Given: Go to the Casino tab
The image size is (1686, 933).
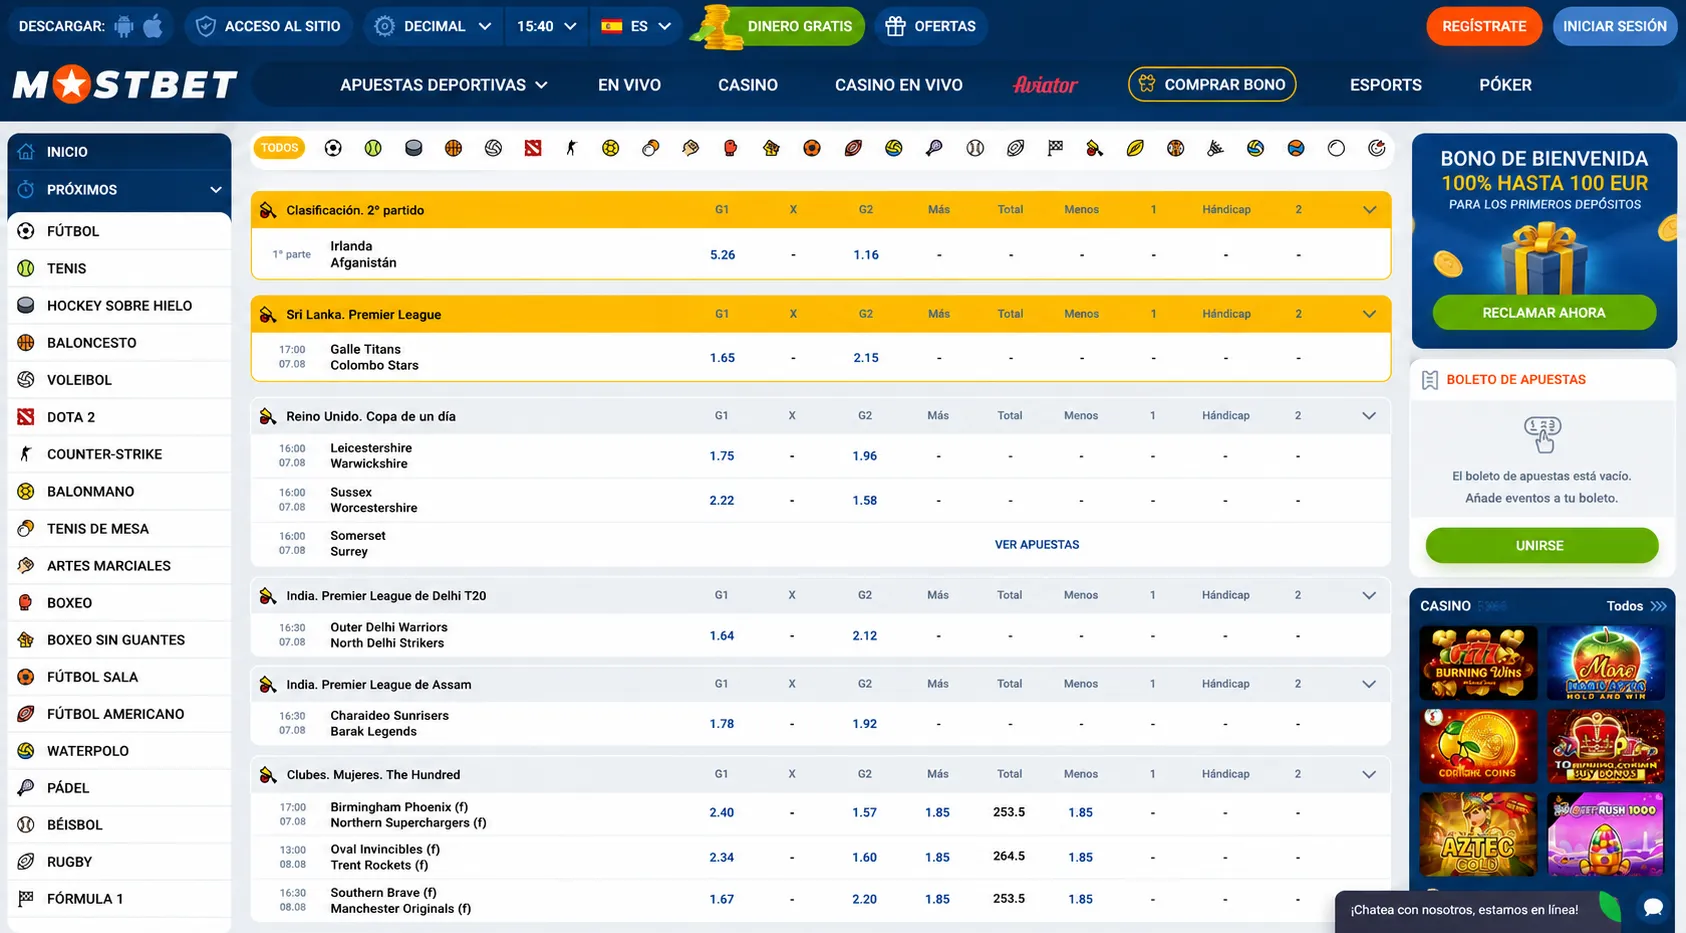Looking at the screenshot, I should click(x=748, y=85).
